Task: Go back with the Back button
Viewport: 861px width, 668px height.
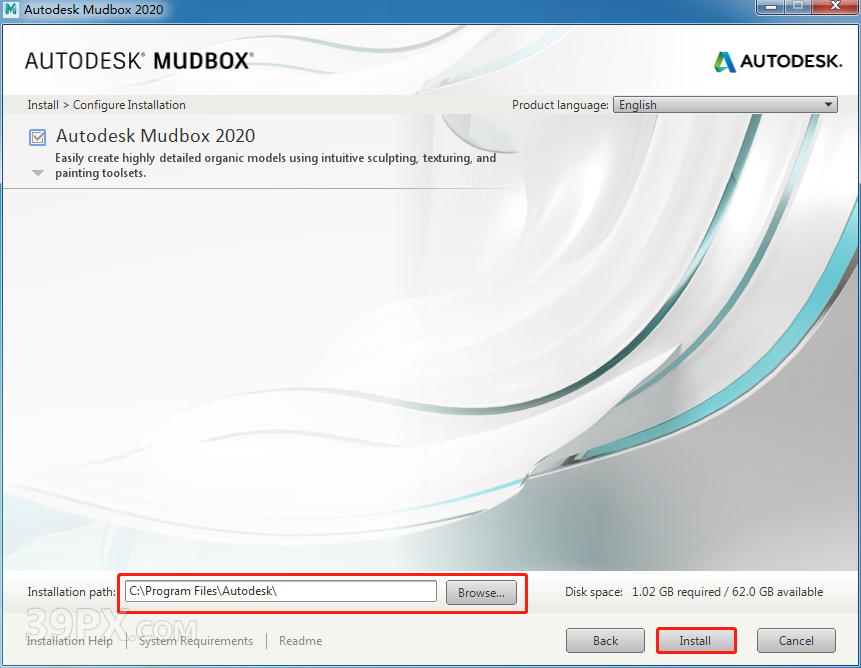Action: tap(605, 640)
